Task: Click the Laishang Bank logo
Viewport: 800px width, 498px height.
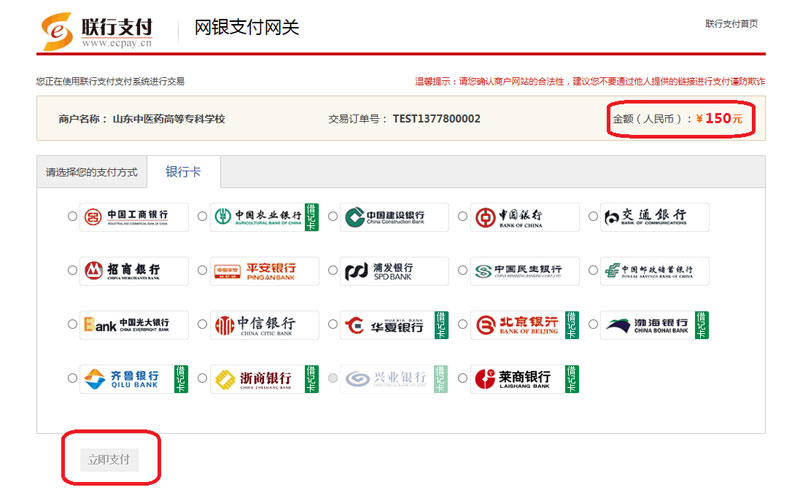Action: (x=525, y=379)
